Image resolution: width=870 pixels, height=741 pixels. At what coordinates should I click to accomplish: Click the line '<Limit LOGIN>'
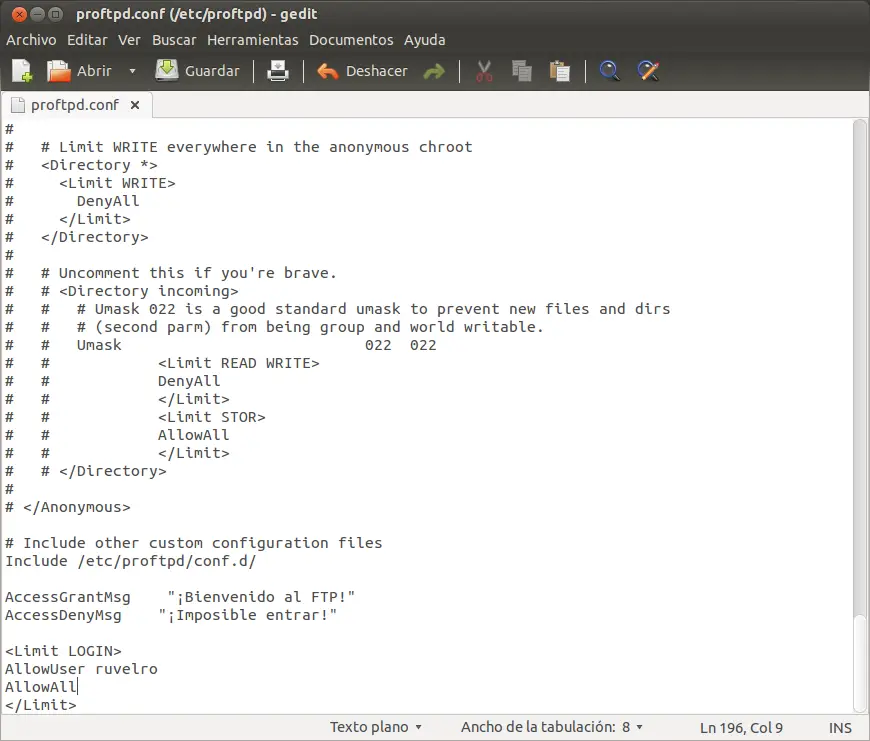tap(63, 651)
